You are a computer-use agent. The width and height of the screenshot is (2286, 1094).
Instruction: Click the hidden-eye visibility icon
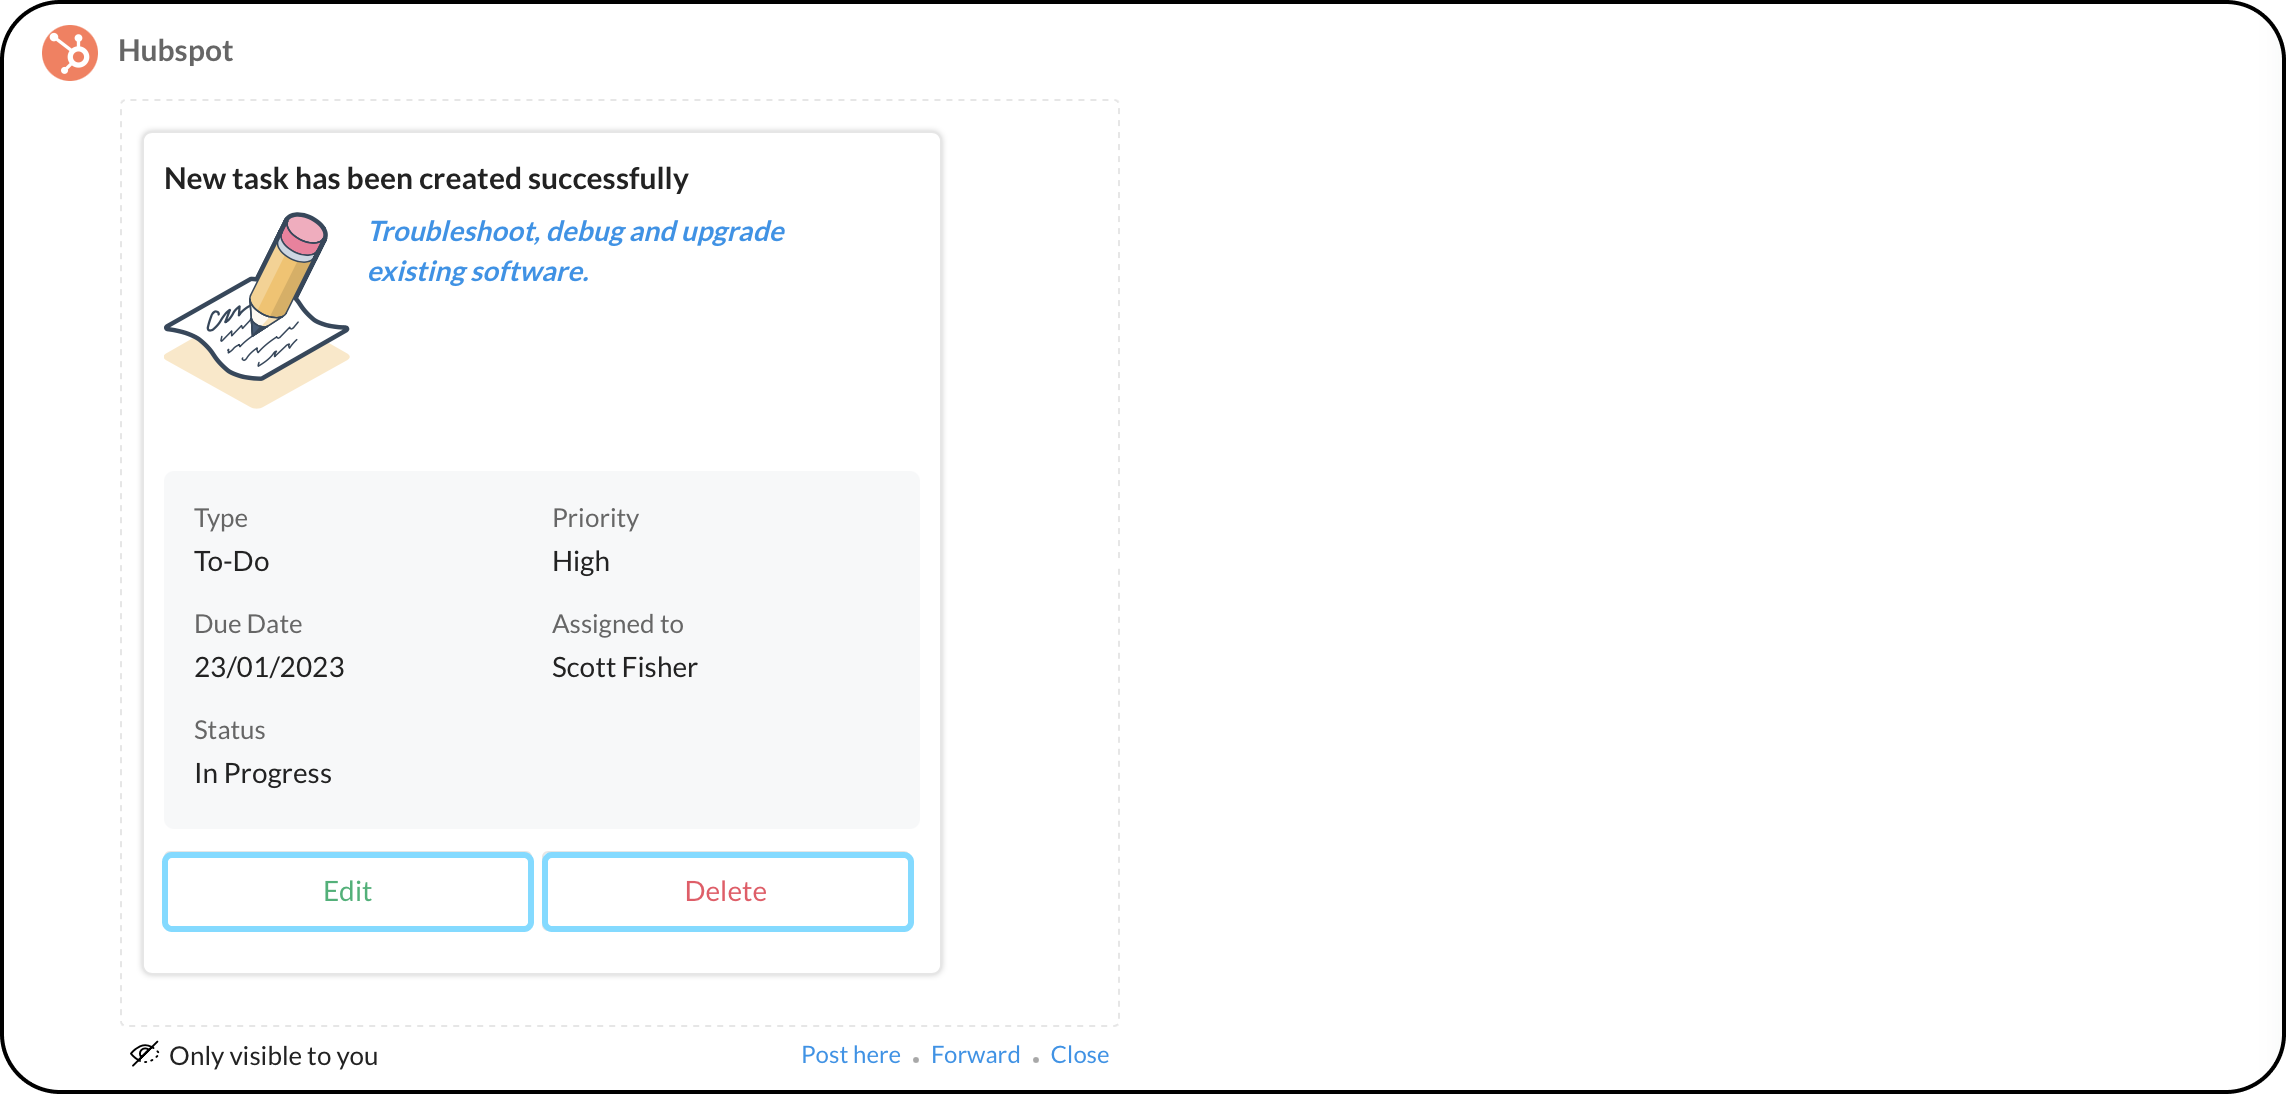(x=144, y=1054)
